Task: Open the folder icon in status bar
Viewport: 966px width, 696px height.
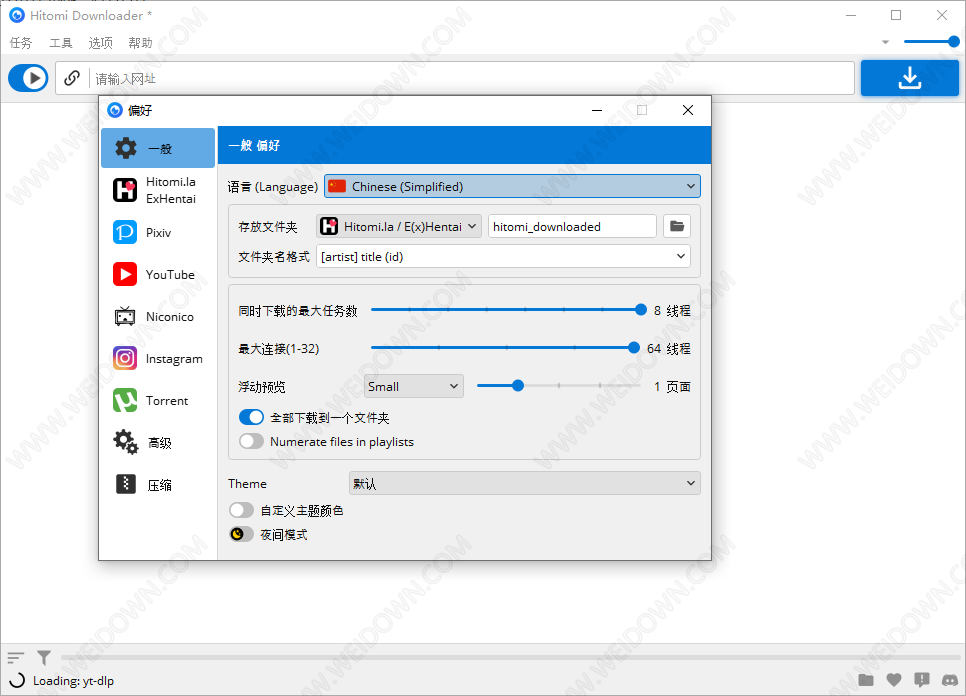Action: [x=866, y=680]
